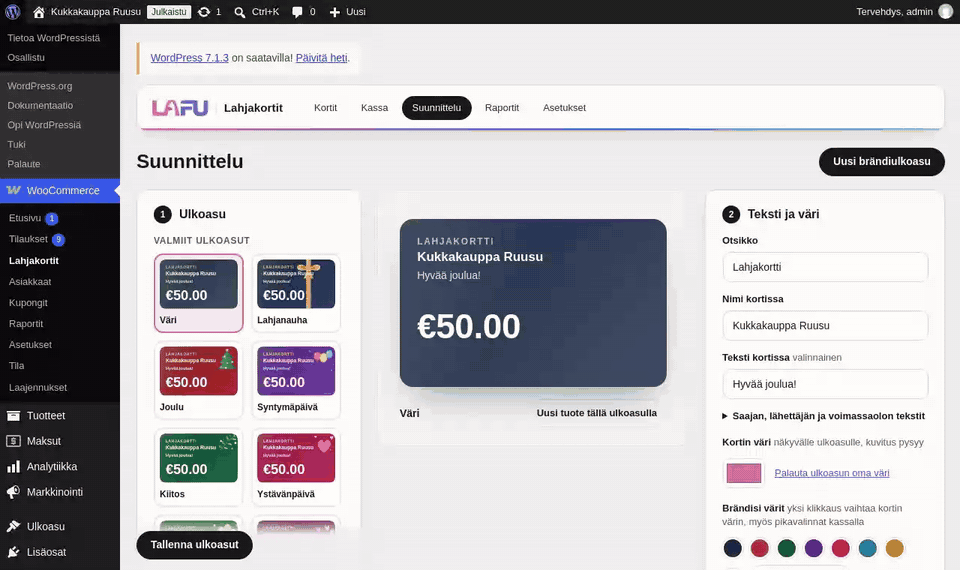960x570 pixels.
Task: Open the Ctrl+K search icon
Action: tap(239, 12)
